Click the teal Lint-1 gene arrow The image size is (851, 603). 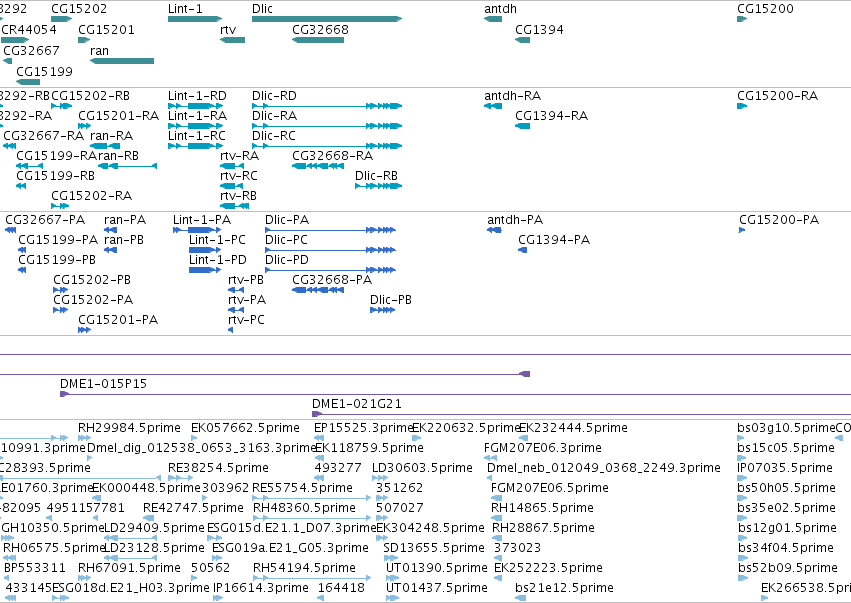coord(195,19)
